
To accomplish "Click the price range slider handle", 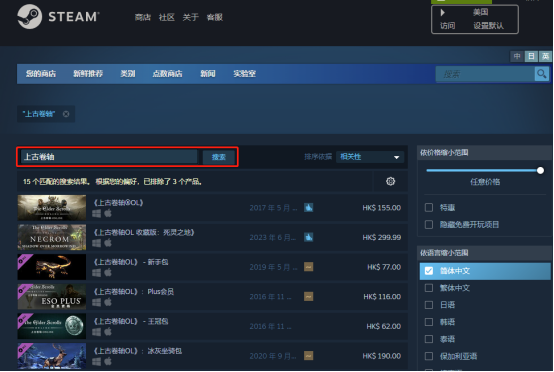I will tap(540, 171).
